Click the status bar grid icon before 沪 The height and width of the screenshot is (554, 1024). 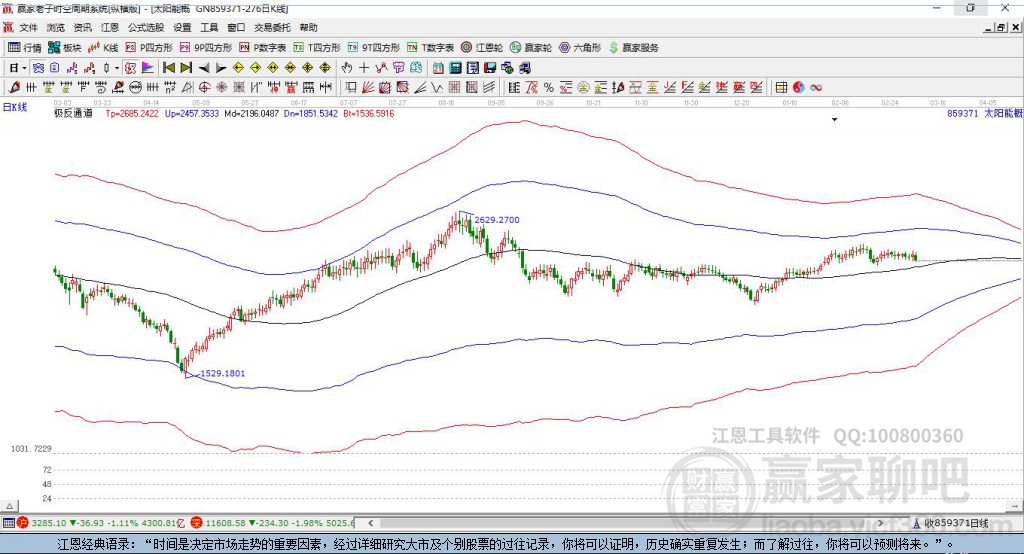pyautogui.click(x=8, y=523)
